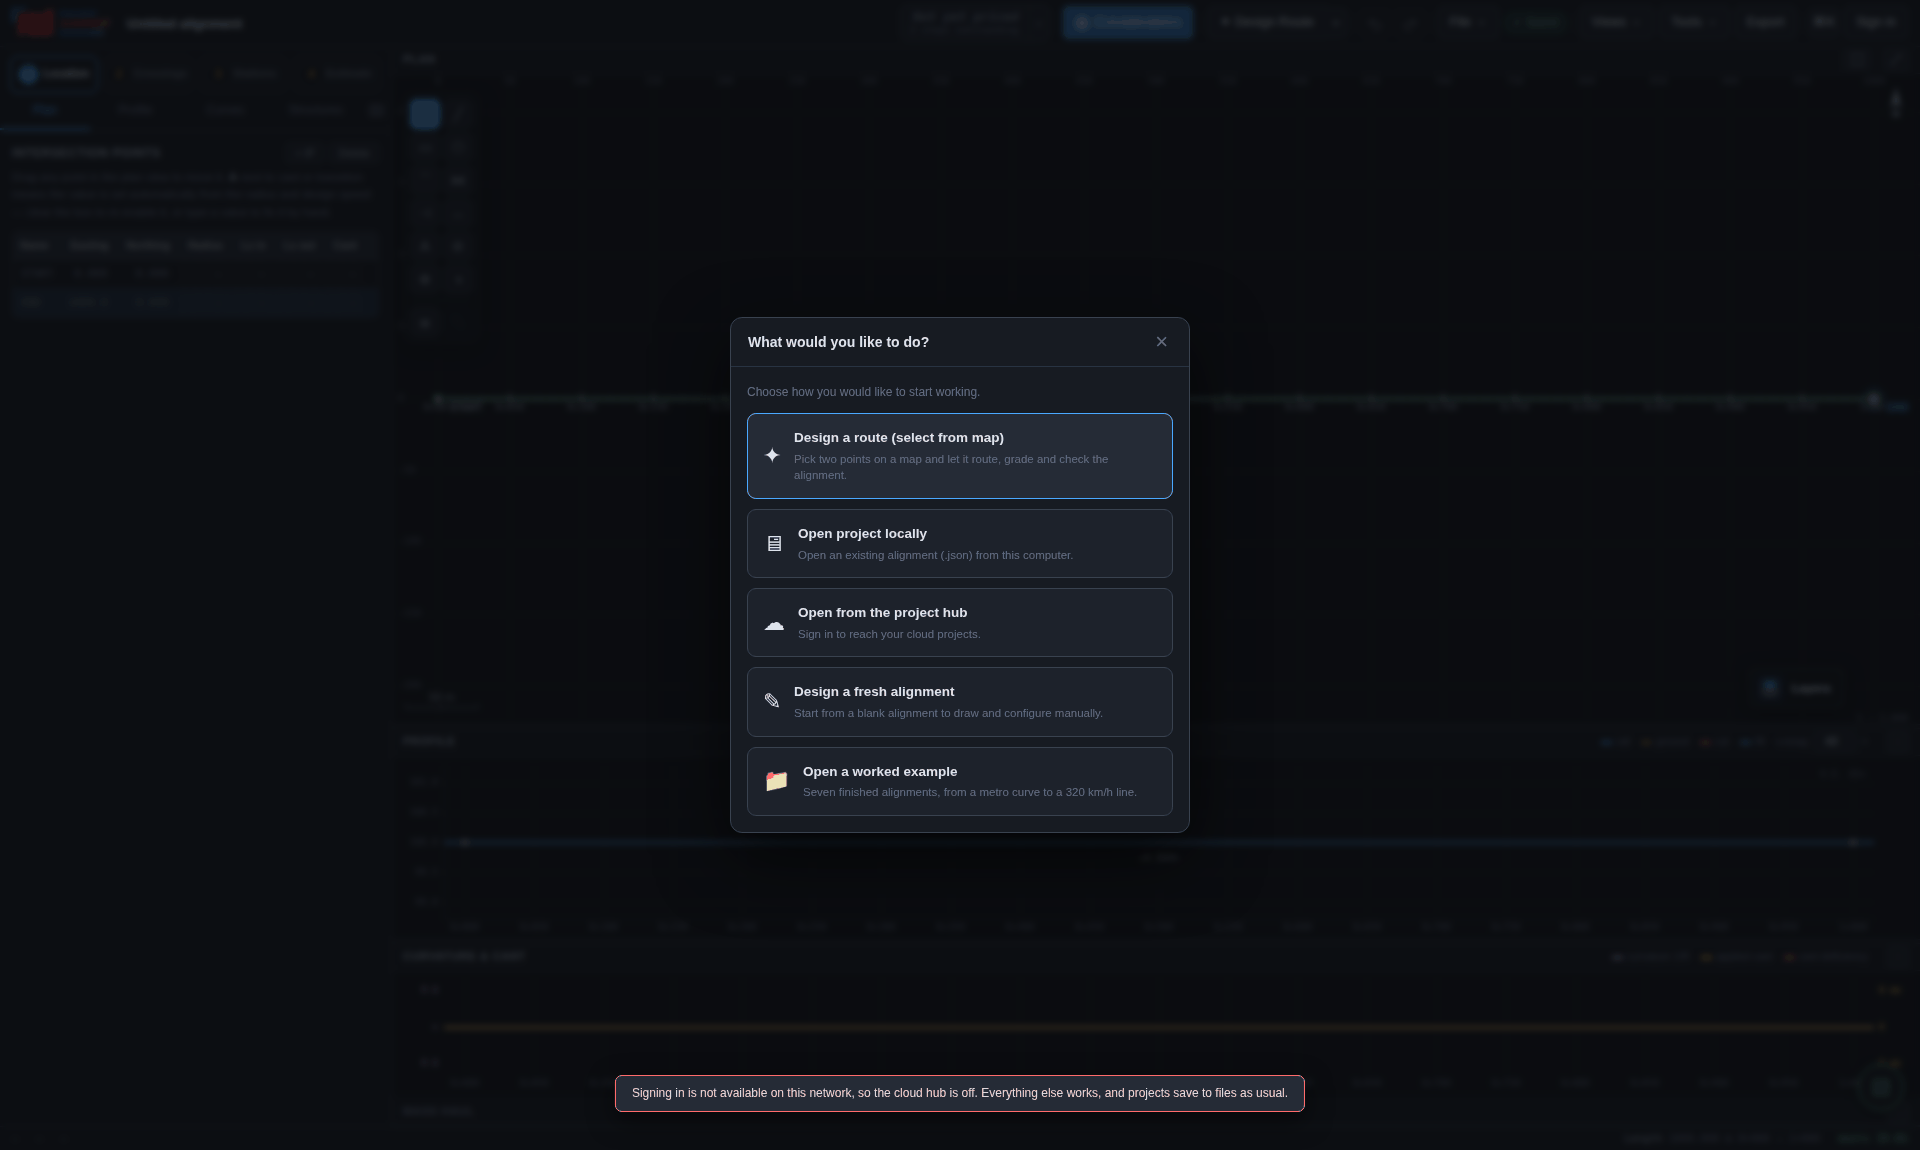Click the cloud icon beside the project hub option
This screenshot has height=1150, width=1920.
click(x=774, y=624)
